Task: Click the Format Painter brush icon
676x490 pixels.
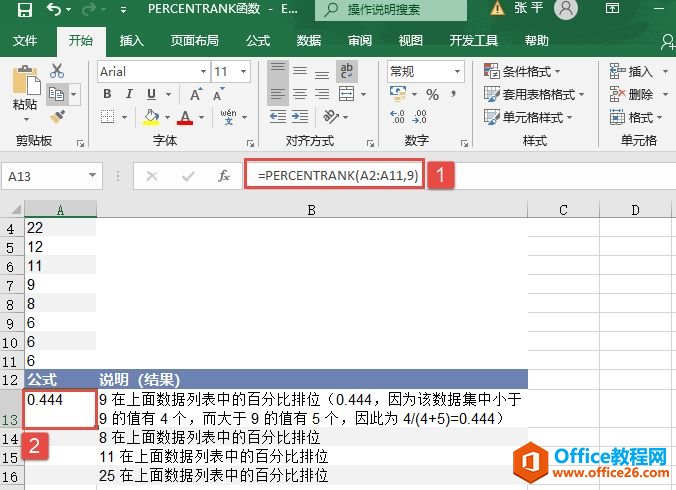Action: tap(57, 116)
